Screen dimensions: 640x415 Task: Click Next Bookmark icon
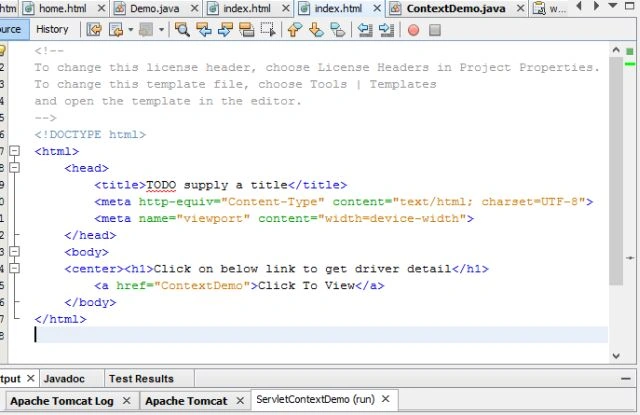pyautogui.click(x=316, y=30)
